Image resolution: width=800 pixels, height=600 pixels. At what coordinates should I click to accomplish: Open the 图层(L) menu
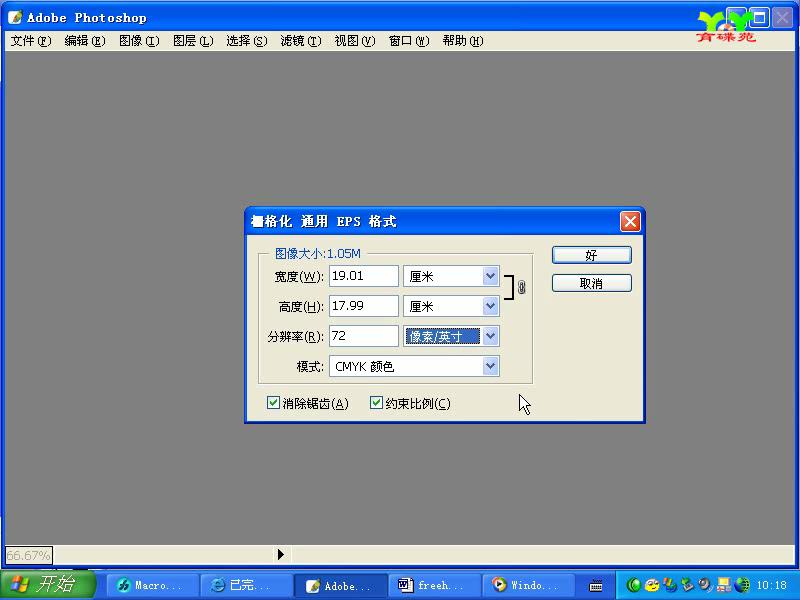tap(193, 41)
